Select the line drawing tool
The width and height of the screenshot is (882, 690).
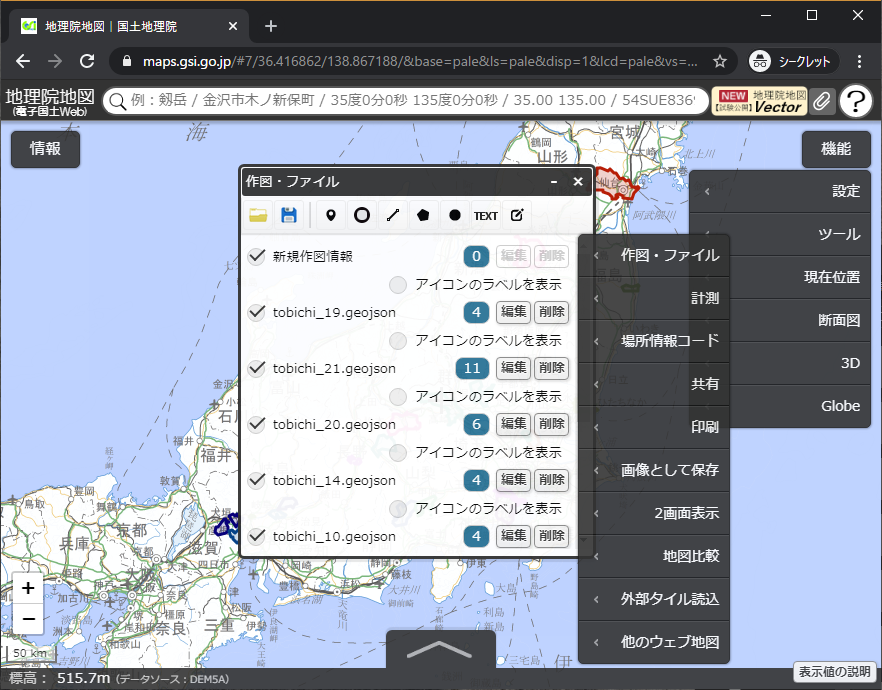[393, 215]
